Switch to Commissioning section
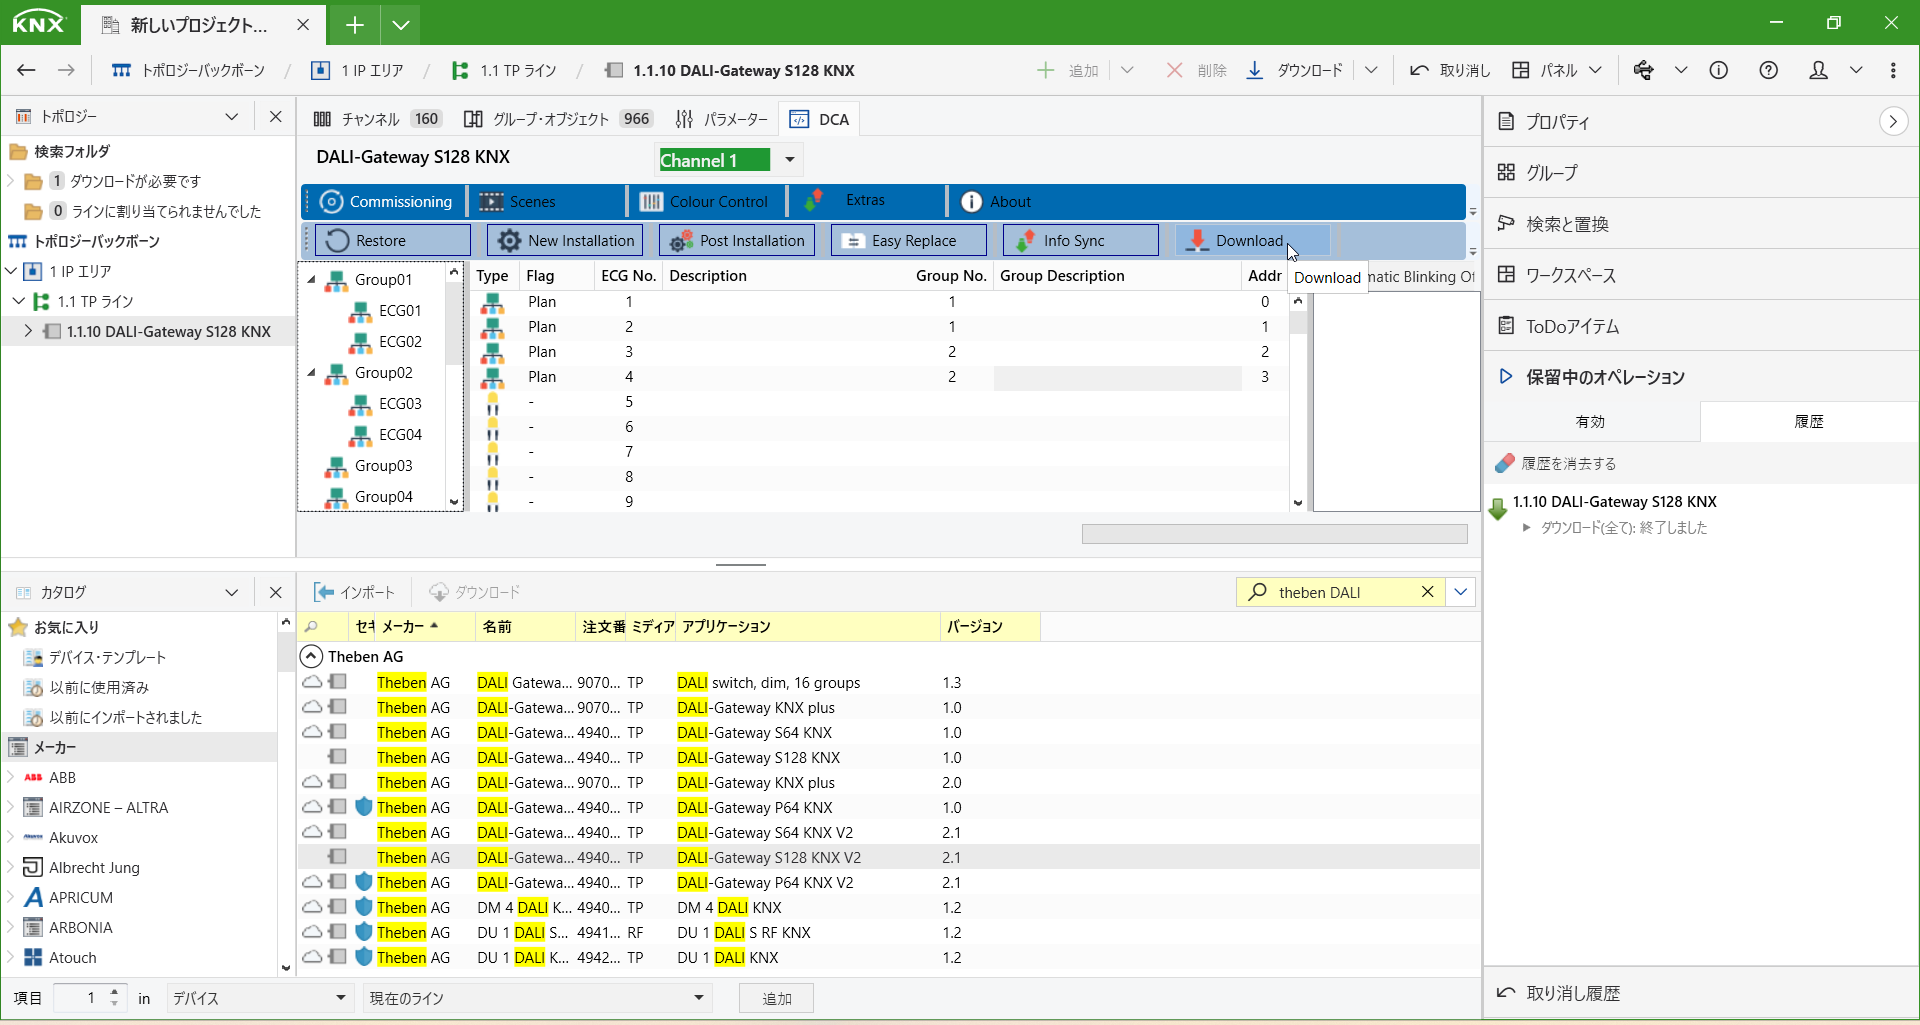This screenshot has height=1025, width=1920. pos(385,201)
